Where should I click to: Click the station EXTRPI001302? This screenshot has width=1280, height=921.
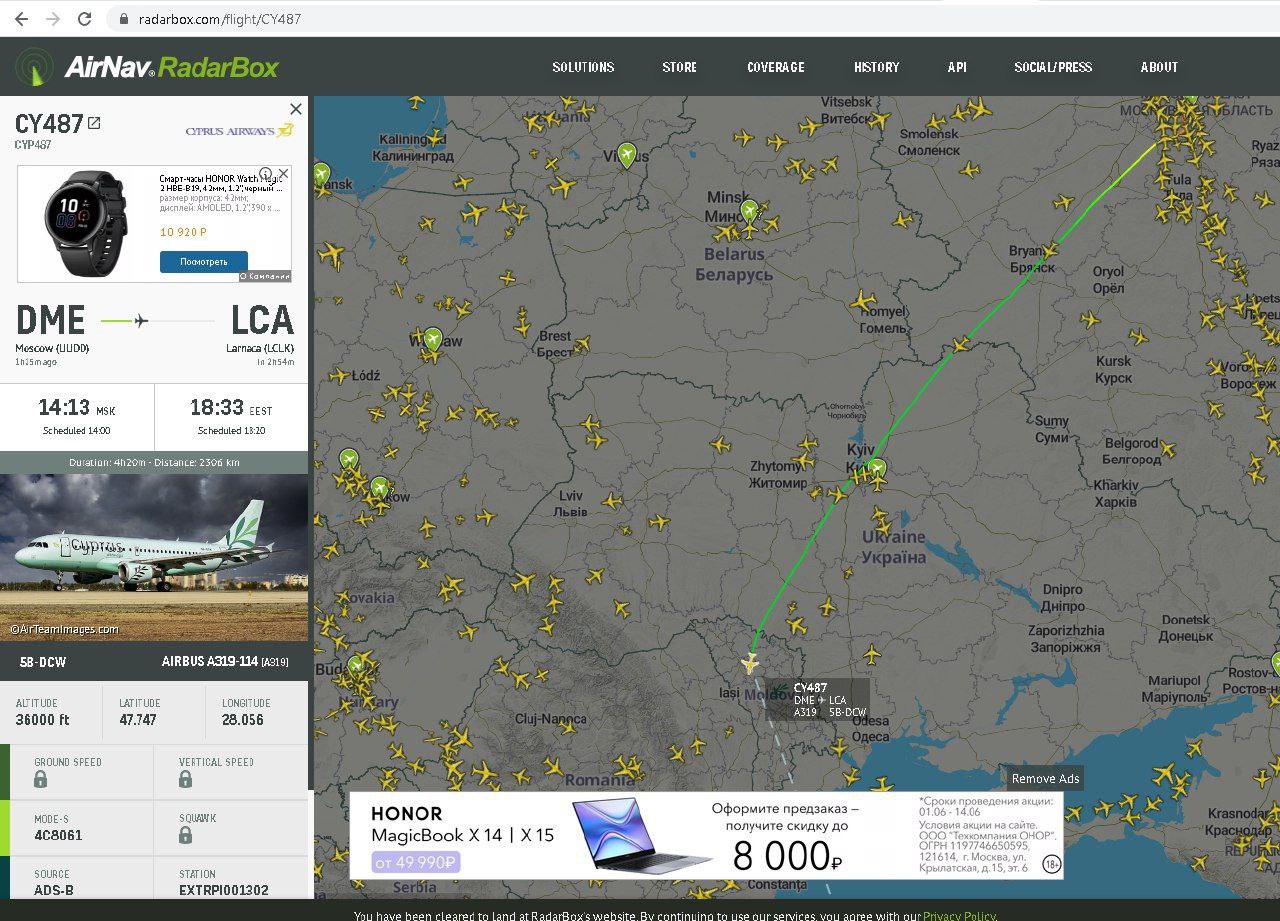(x=224, y=890)
